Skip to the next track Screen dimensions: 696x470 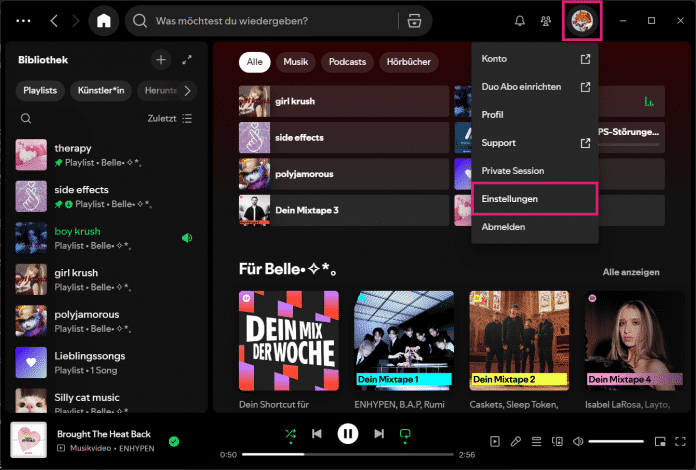click(x=378, y=434)
